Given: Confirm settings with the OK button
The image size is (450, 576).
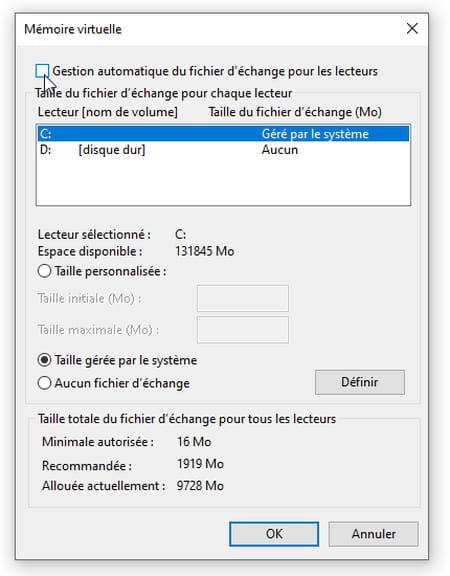Looking at the screenshot, I should point(274,534).
